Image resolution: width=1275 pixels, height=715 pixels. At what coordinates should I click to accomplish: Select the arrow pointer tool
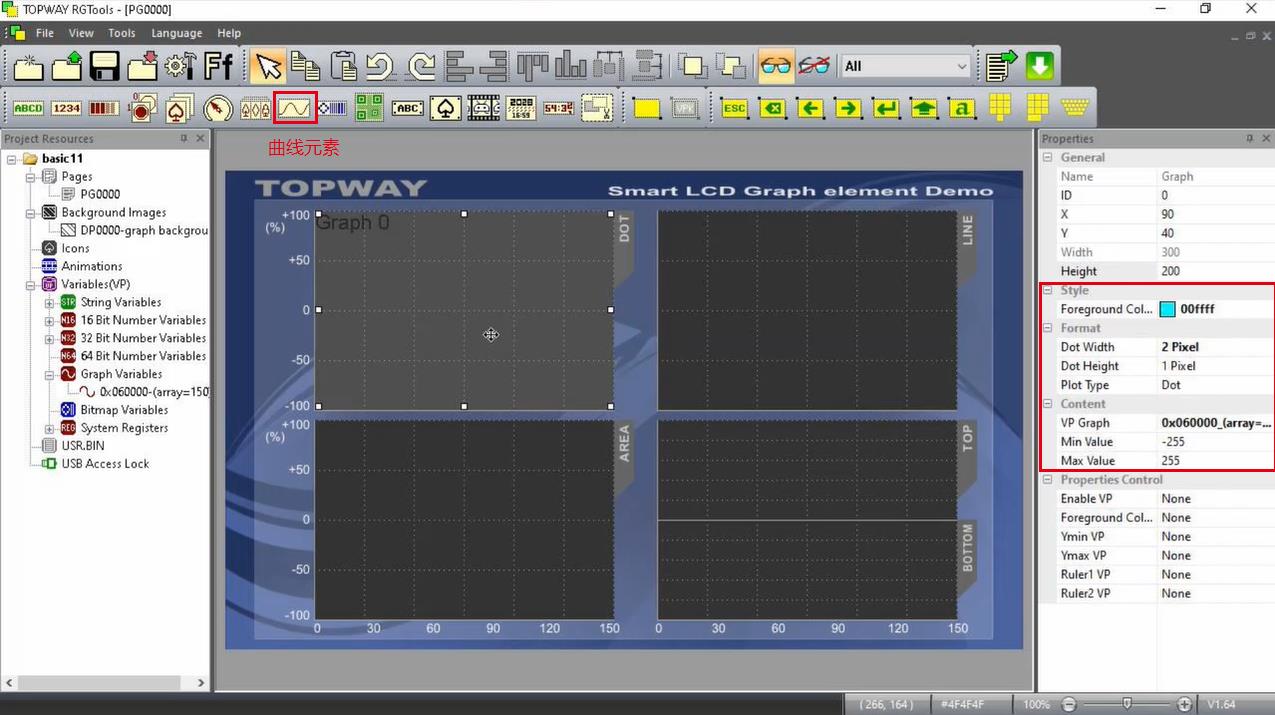267,66
